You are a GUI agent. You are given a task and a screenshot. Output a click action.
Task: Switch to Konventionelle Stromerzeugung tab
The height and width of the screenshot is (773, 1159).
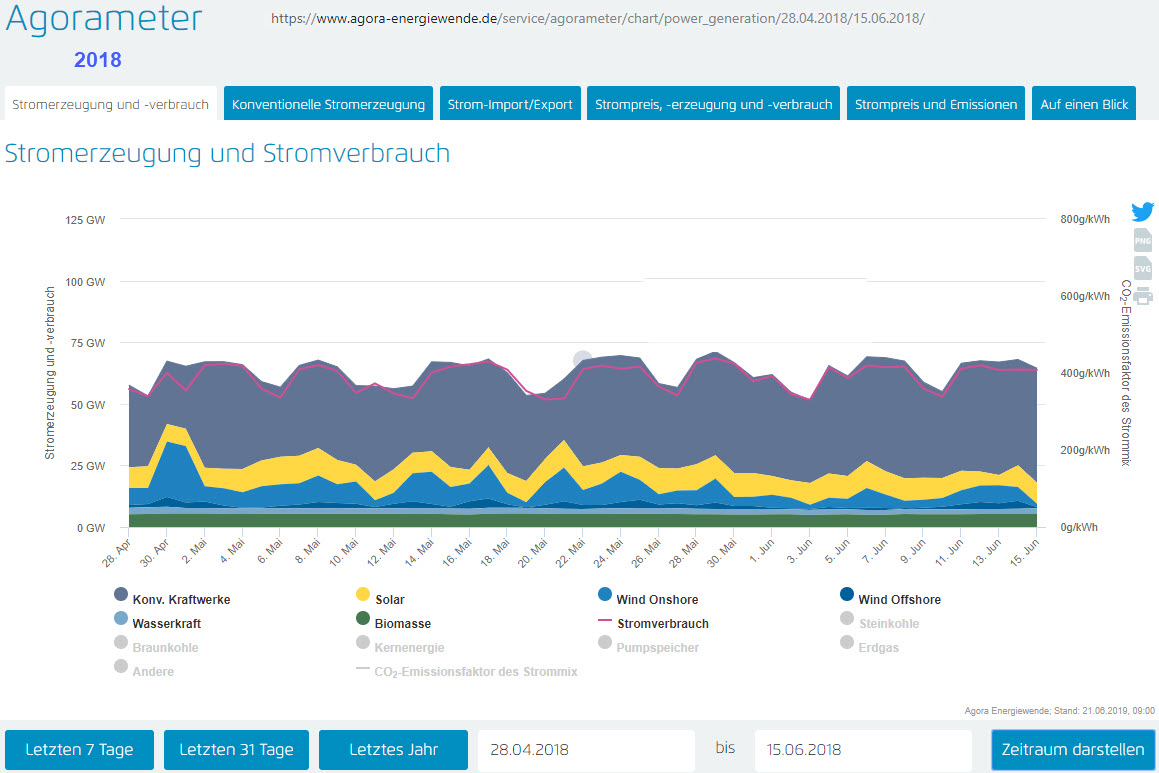coord(328,104)
